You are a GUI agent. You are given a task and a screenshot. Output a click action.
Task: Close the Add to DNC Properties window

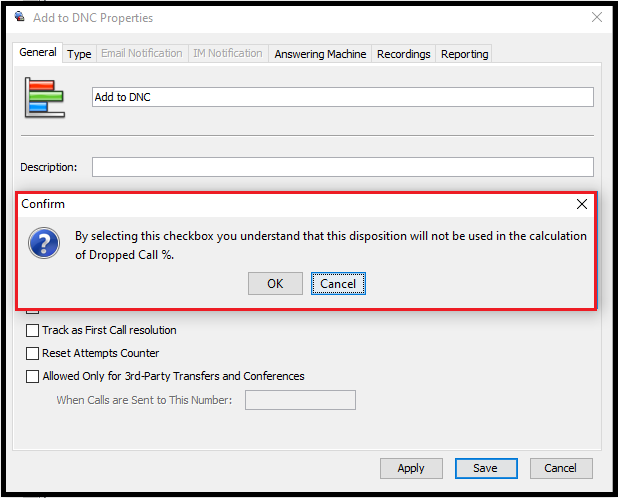597,17
